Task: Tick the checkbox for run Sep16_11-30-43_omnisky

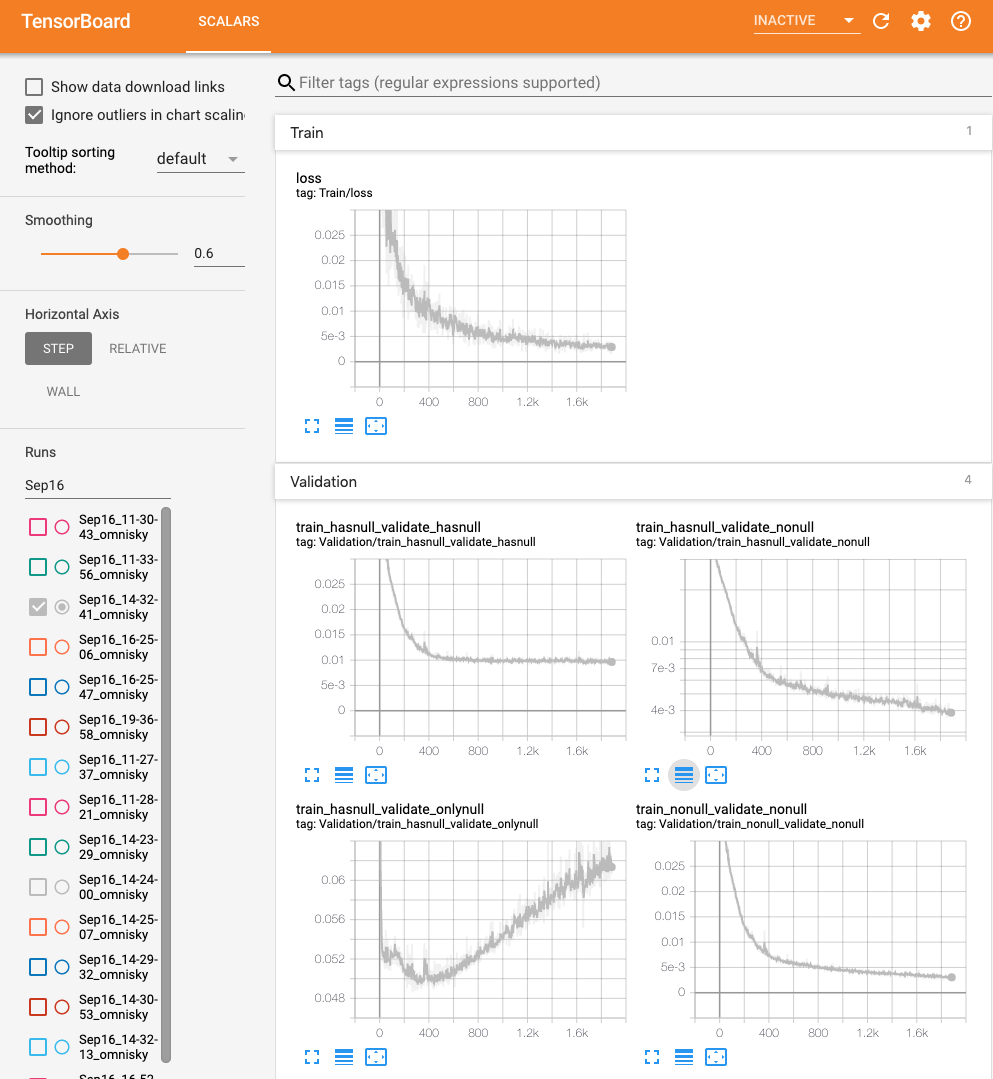Action: [38, 527]
